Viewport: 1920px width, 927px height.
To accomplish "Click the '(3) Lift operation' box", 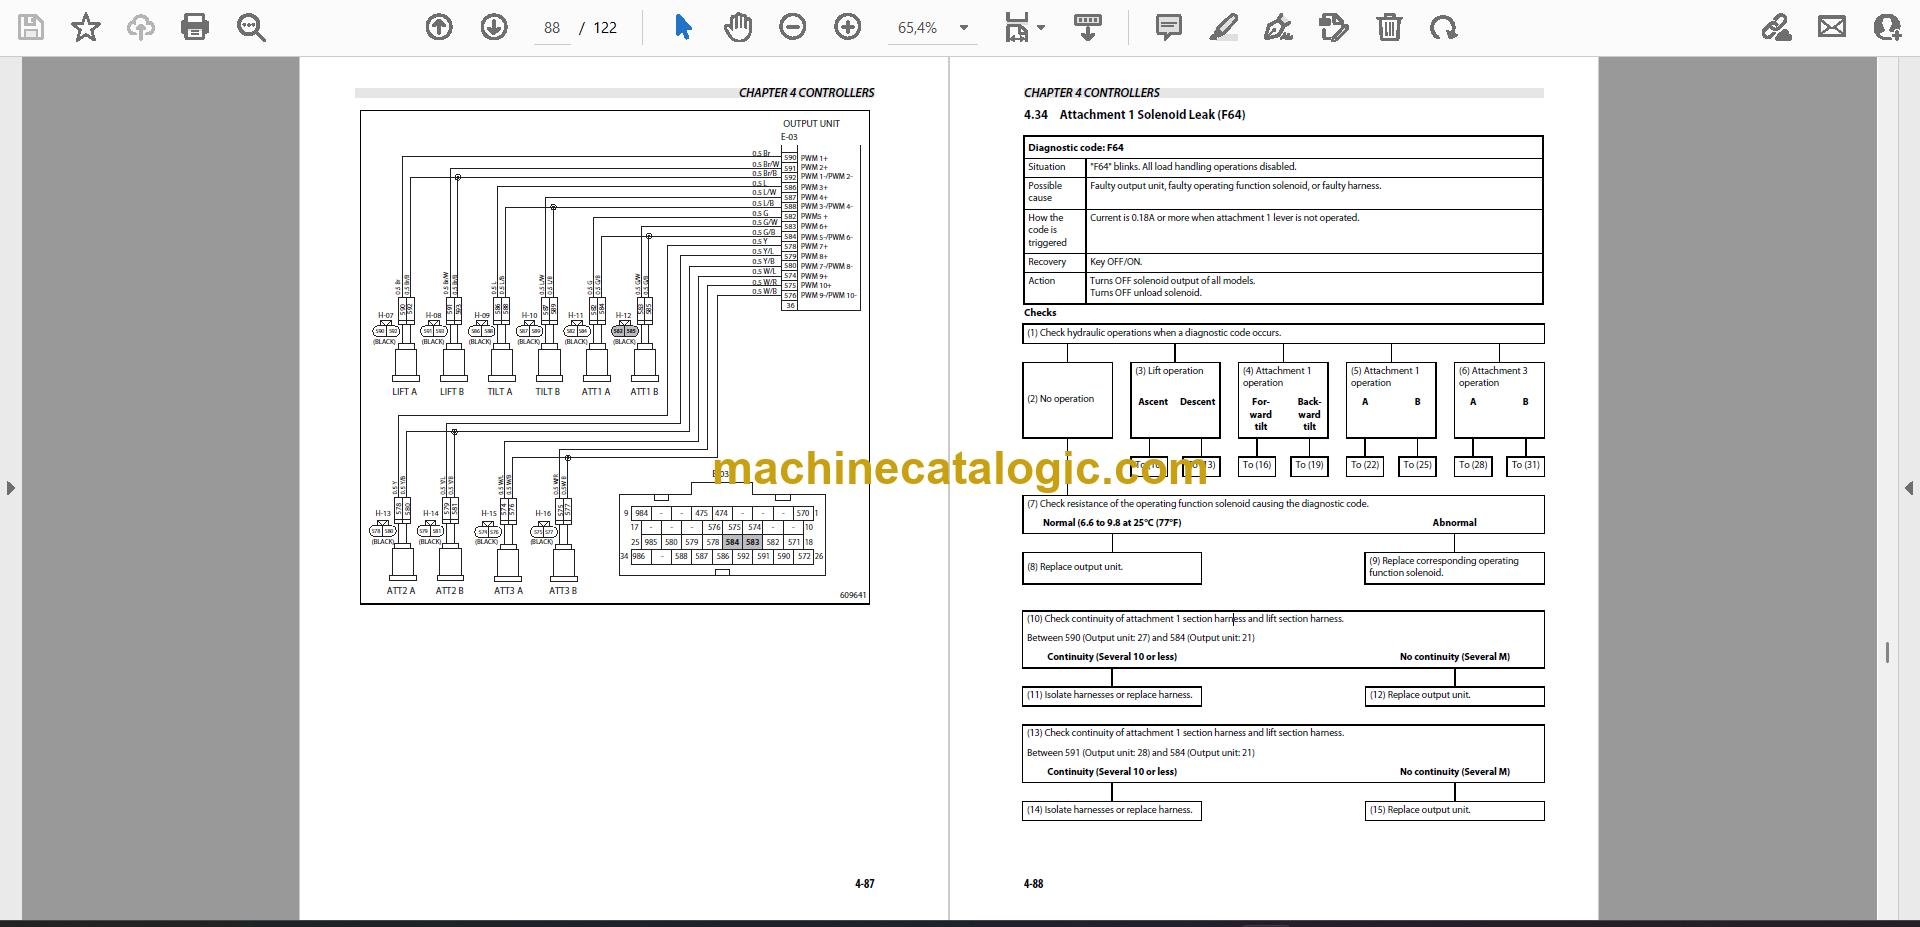I will pyautogui.click(x=1175, y=400).
